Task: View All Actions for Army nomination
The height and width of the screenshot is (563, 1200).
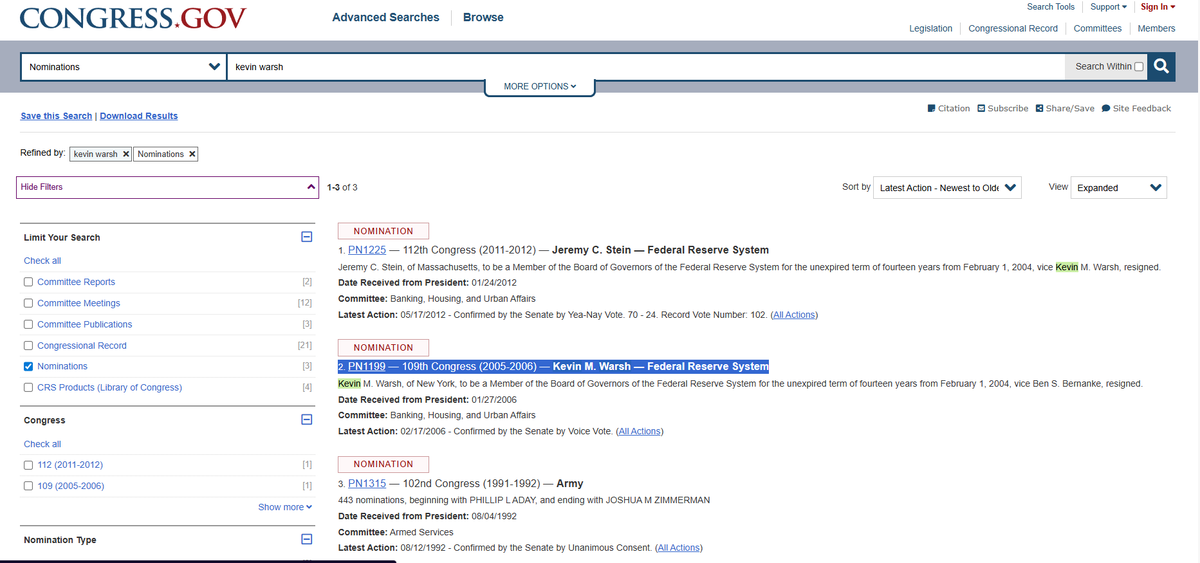Action: tap(679, 548)
